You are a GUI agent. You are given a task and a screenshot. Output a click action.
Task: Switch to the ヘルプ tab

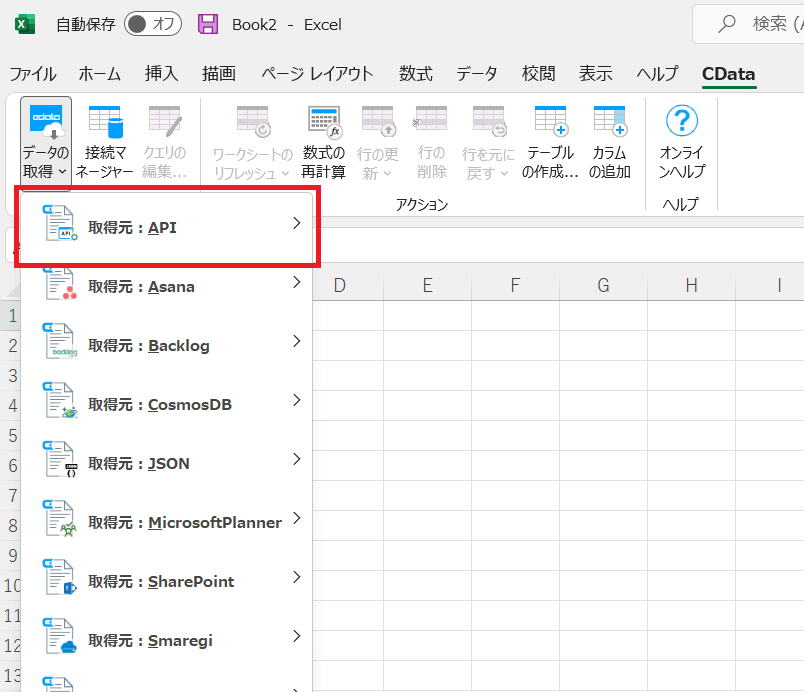click(657, 74)
